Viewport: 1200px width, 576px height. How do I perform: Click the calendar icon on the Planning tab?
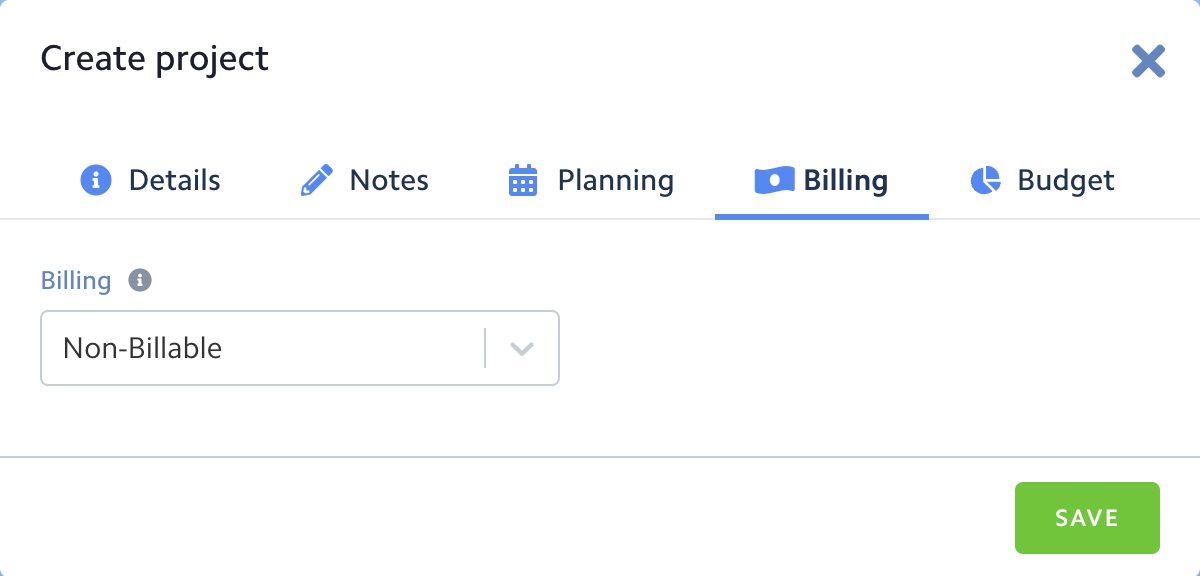point(521,180)
